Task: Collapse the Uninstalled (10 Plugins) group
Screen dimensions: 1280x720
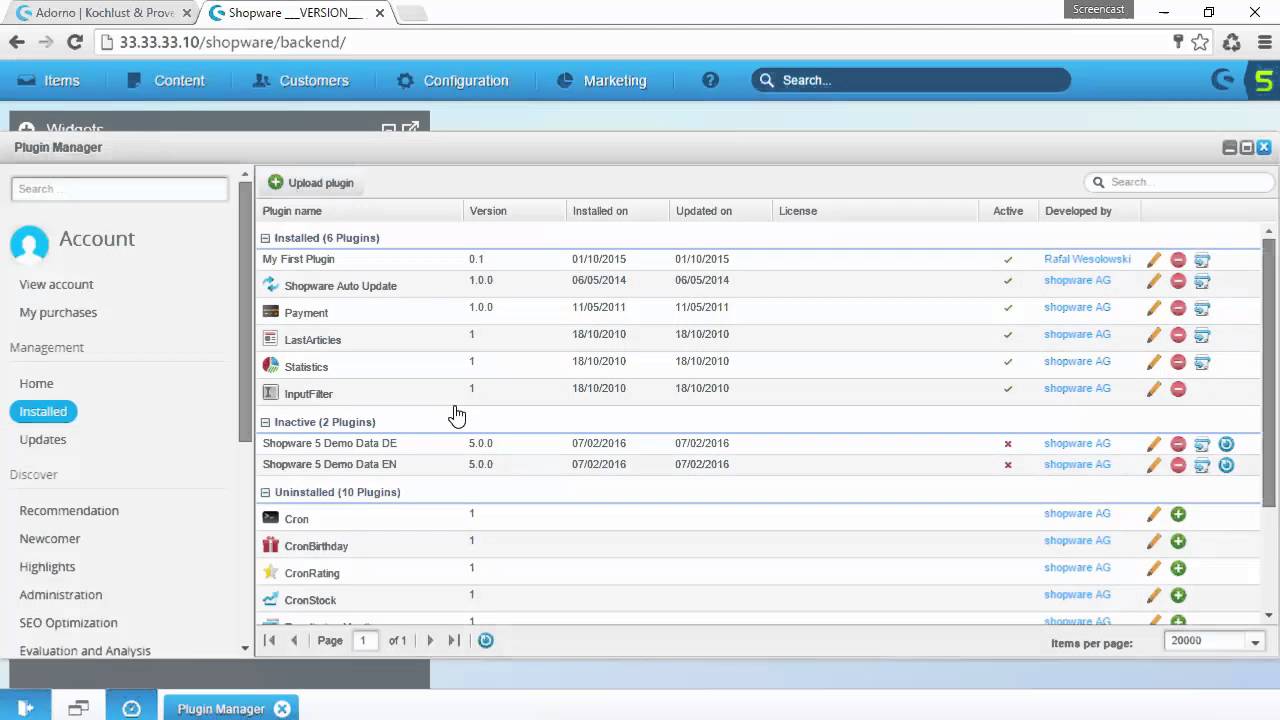Action: point(266,492)
